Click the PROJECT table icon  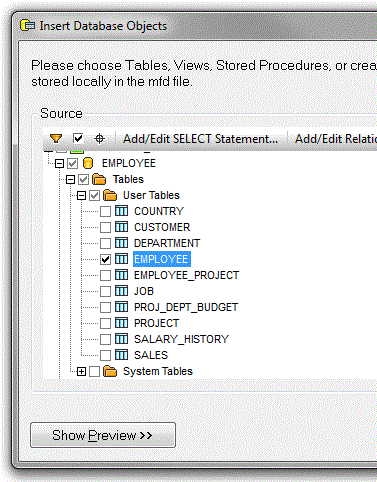(121, 323)
